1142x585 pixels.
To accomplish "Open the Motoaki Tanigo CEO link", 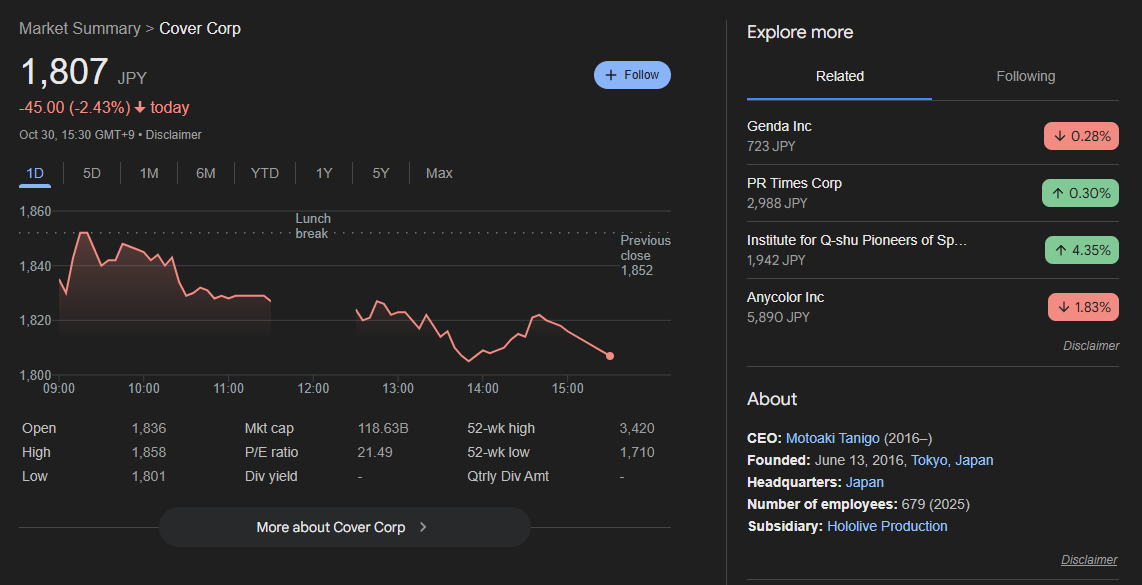I will pyautogui.click(x=832, y=438).
